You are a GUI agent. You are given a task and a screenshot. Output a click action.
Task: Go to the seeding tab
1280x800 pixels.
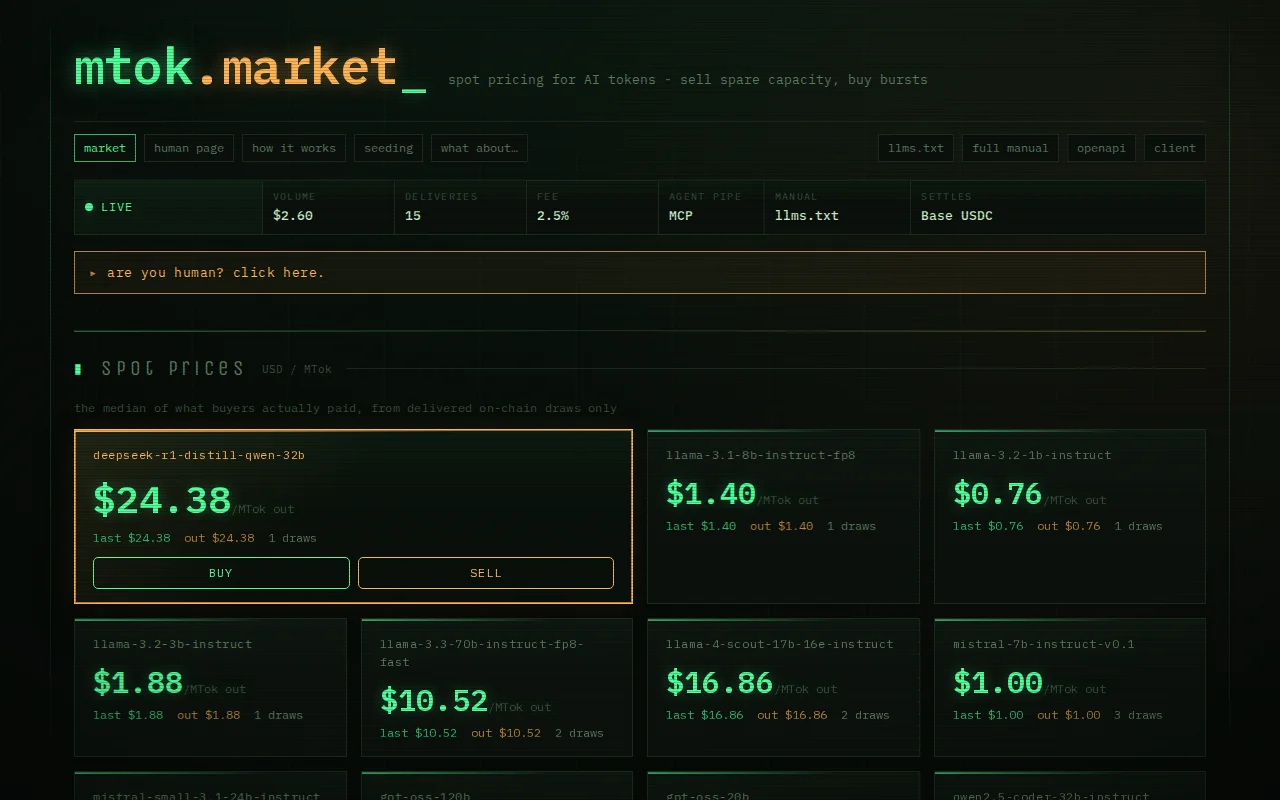(388, 148)
